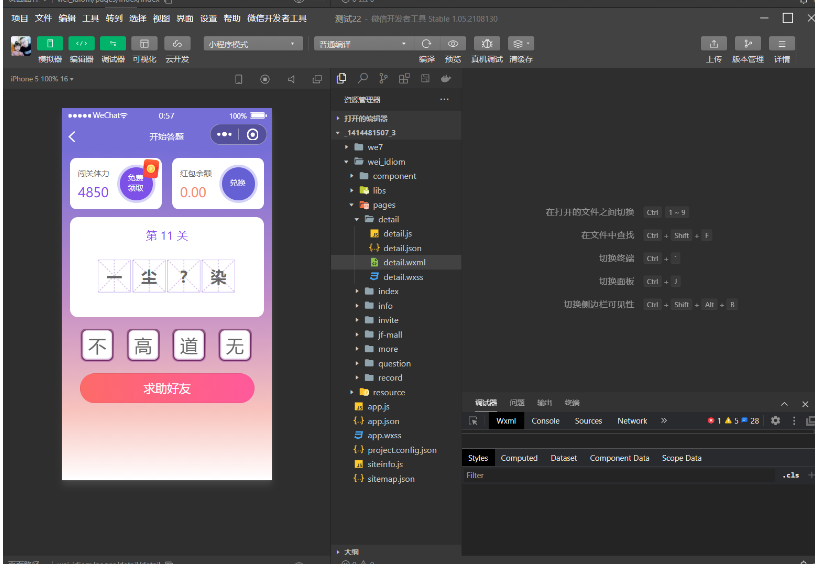815x564 pixels.
Task: Open the devtools settings gear icon
Action: 775,421
